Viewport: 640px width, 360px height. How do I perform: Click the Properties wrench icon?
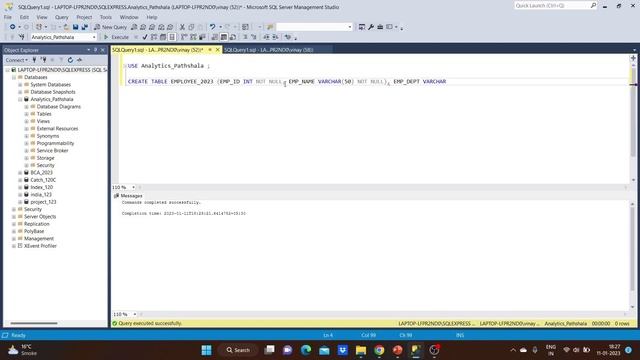371,27
